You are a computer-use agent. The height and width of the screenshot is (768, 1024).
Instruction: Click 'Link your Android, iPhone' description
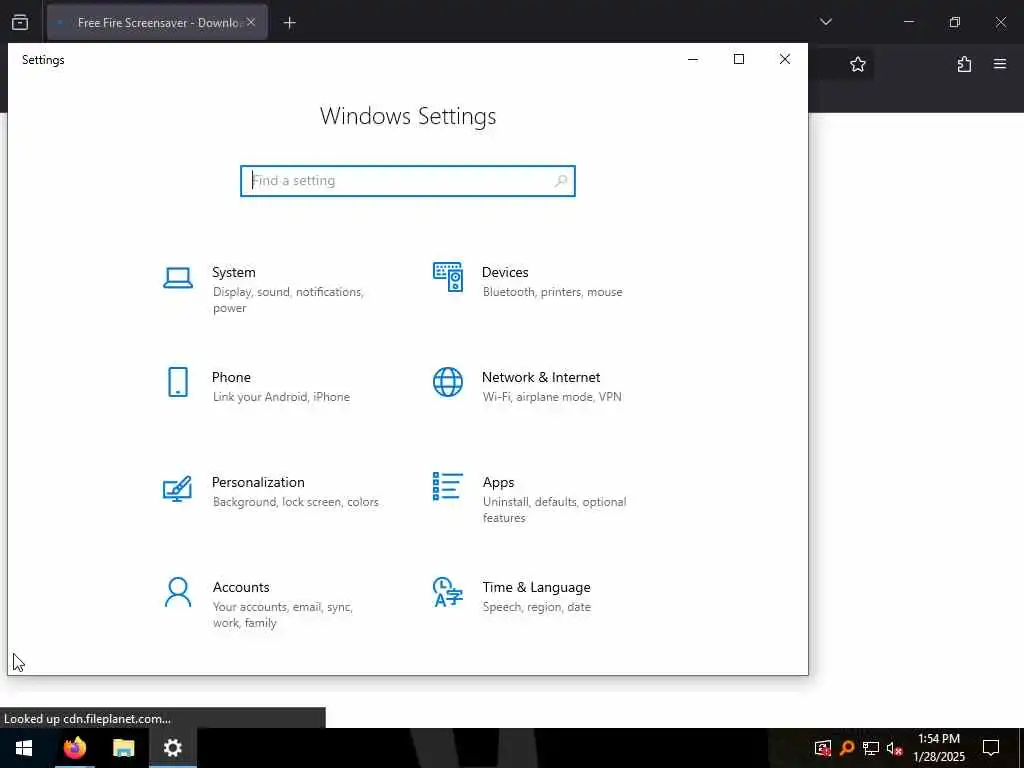[x=281, y=397]
